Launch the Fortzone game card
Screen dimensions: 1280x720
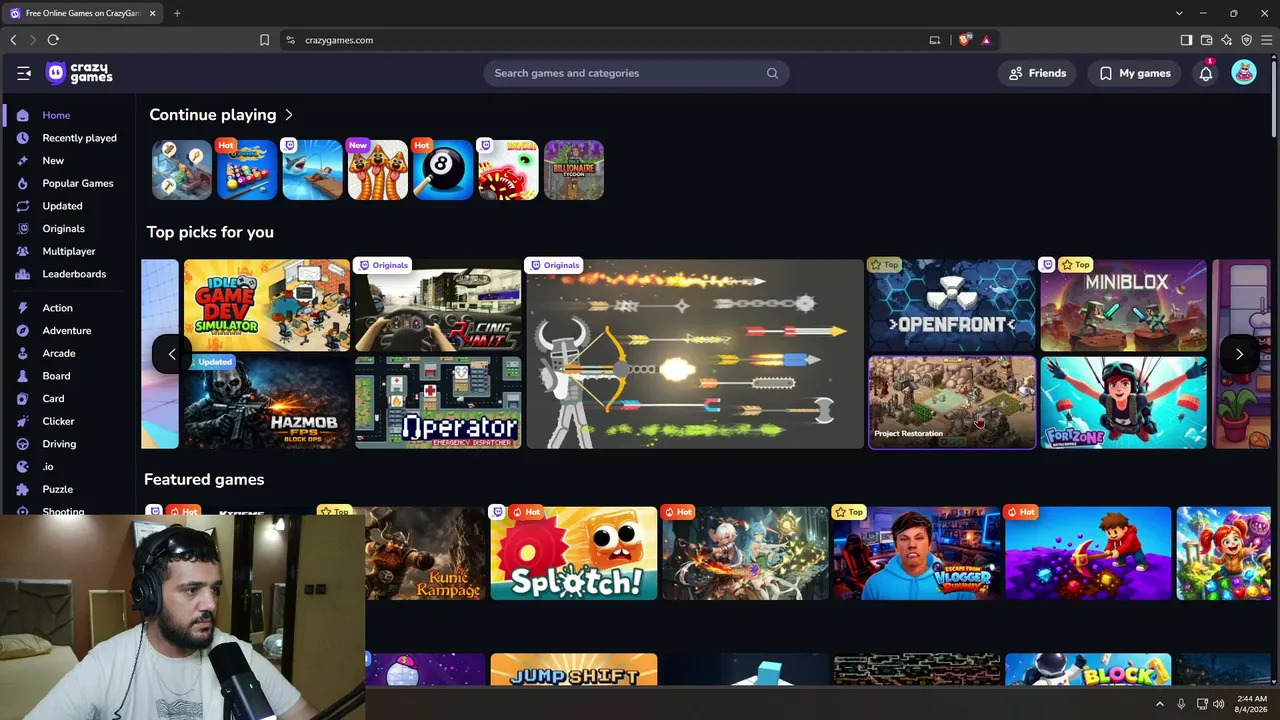pos(1124,402)
